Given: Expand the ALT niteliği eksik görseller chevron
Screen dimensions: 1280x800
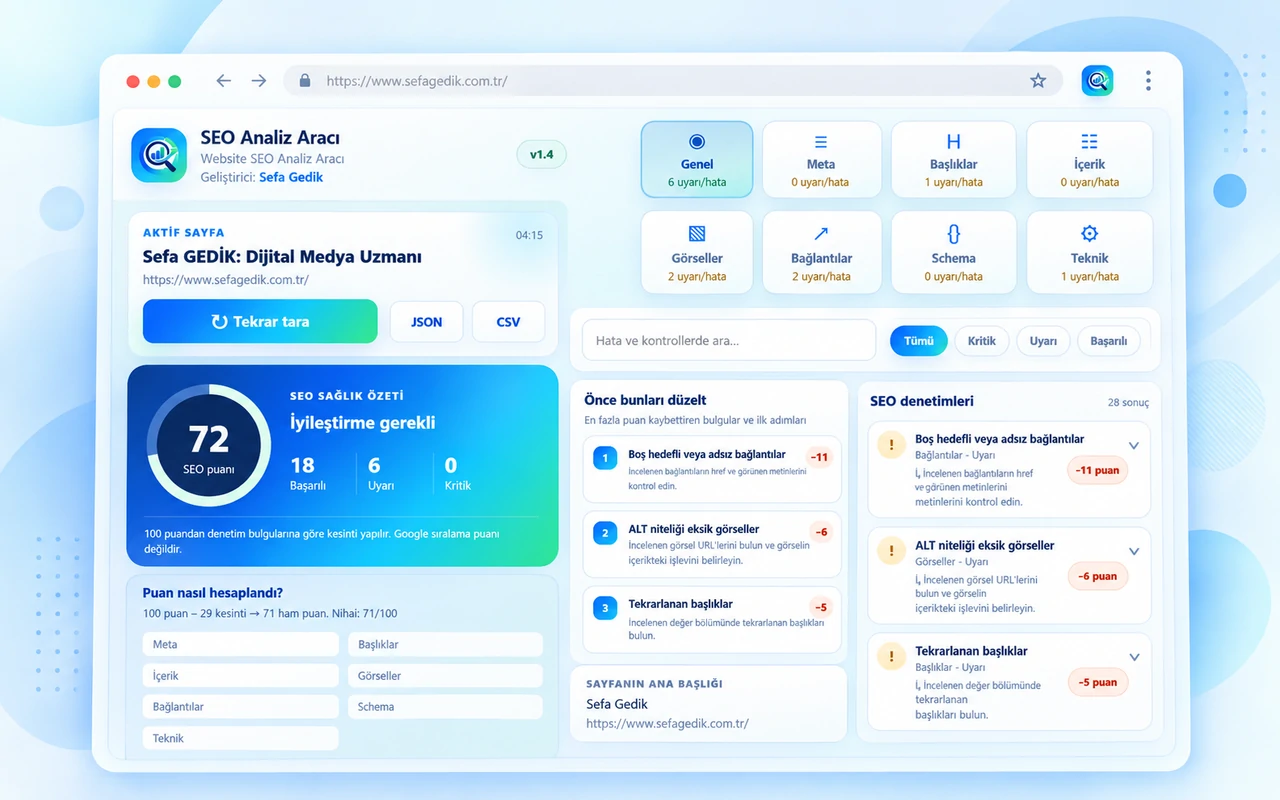Looking at the screenshot, I should tap(1134, 552).
